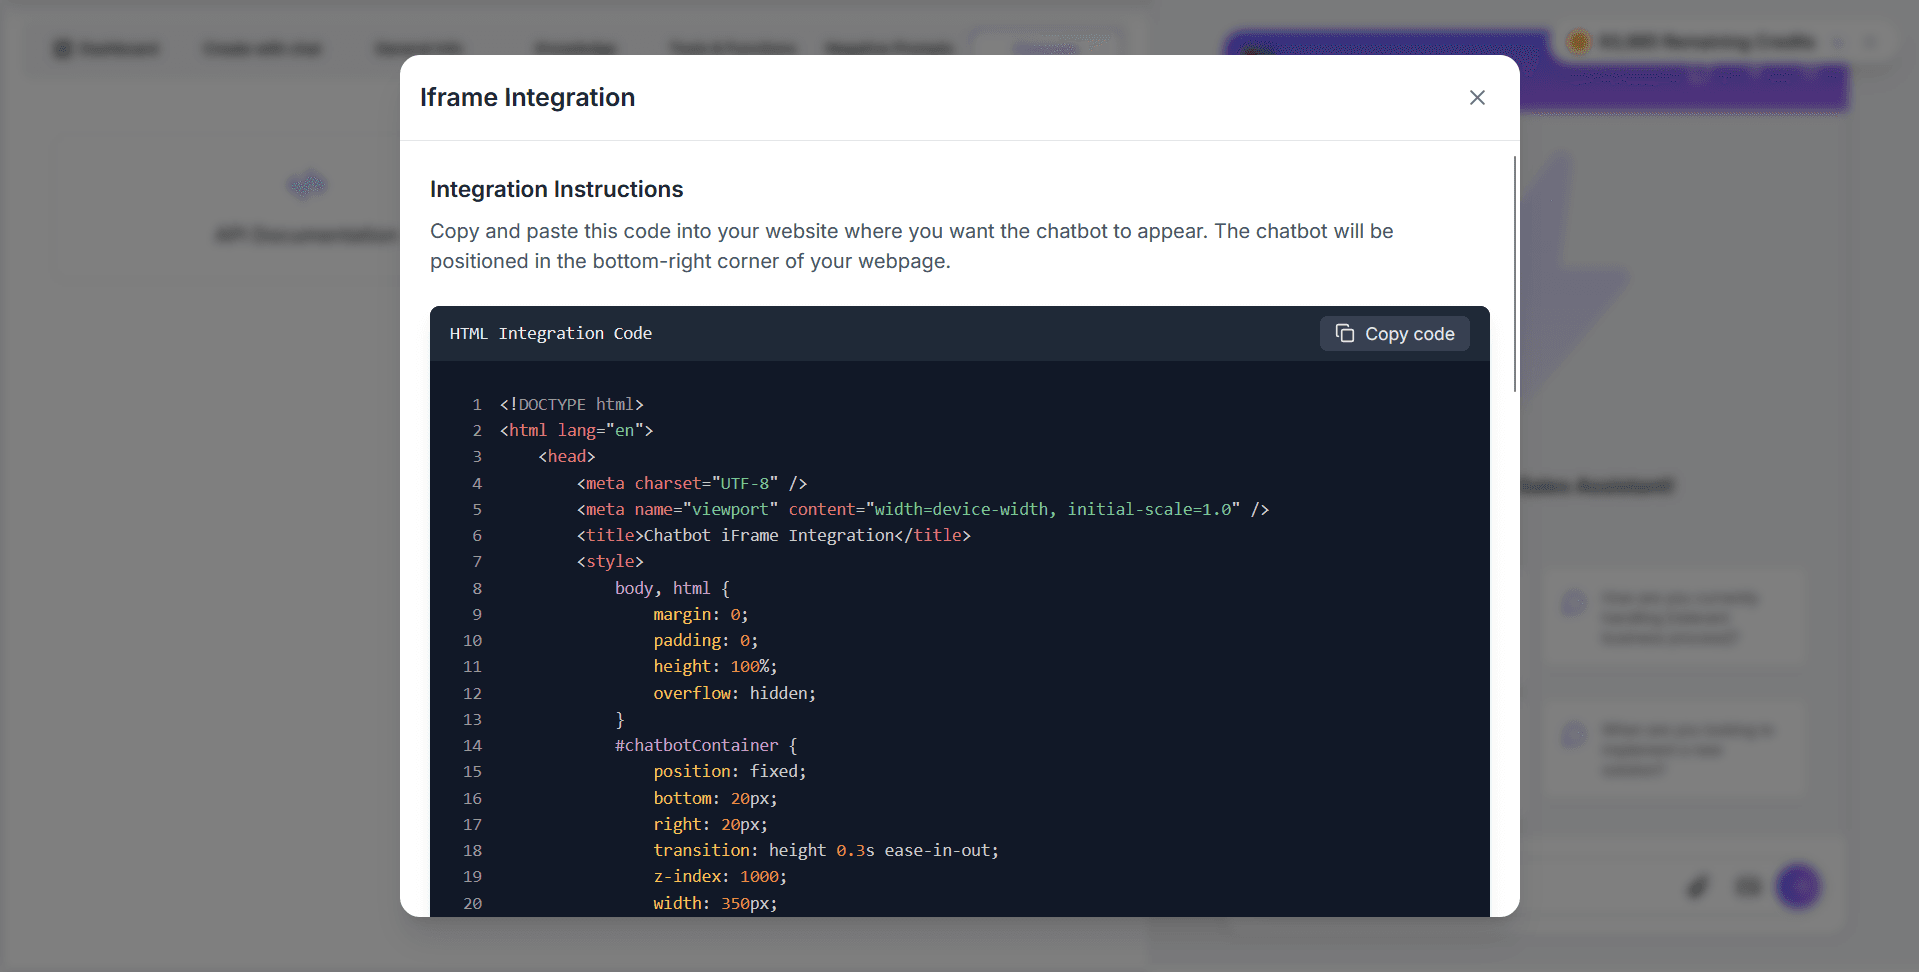This screenshot has width=1919, height=972.
Task: Click the meta viewport code line
Action: [922, 509]
